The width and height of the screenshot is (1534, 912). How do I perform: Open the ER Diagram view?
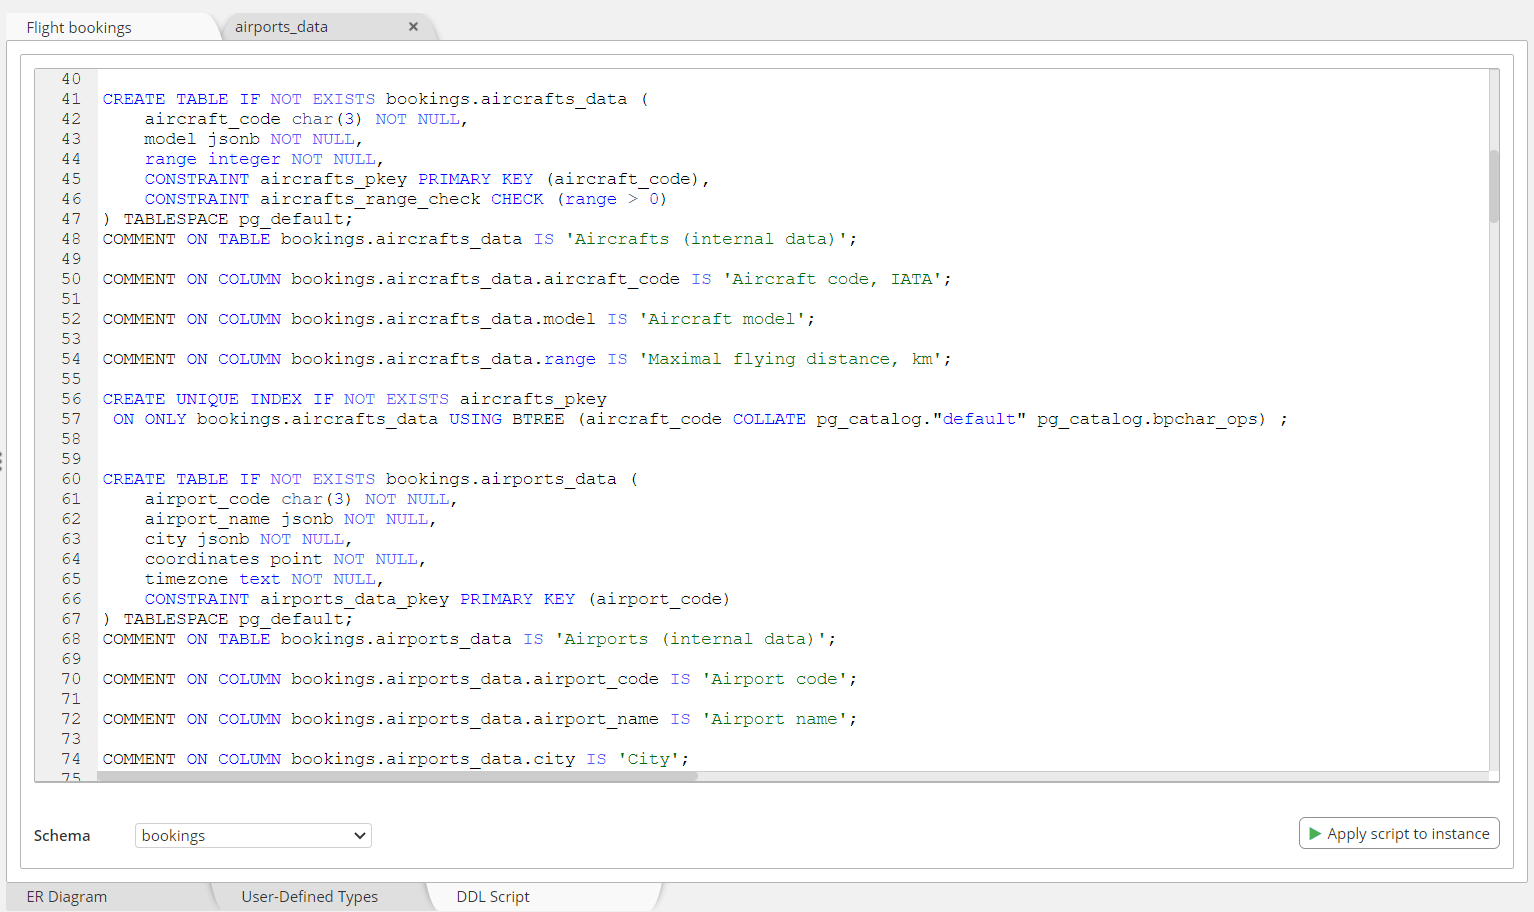[66, 896]
